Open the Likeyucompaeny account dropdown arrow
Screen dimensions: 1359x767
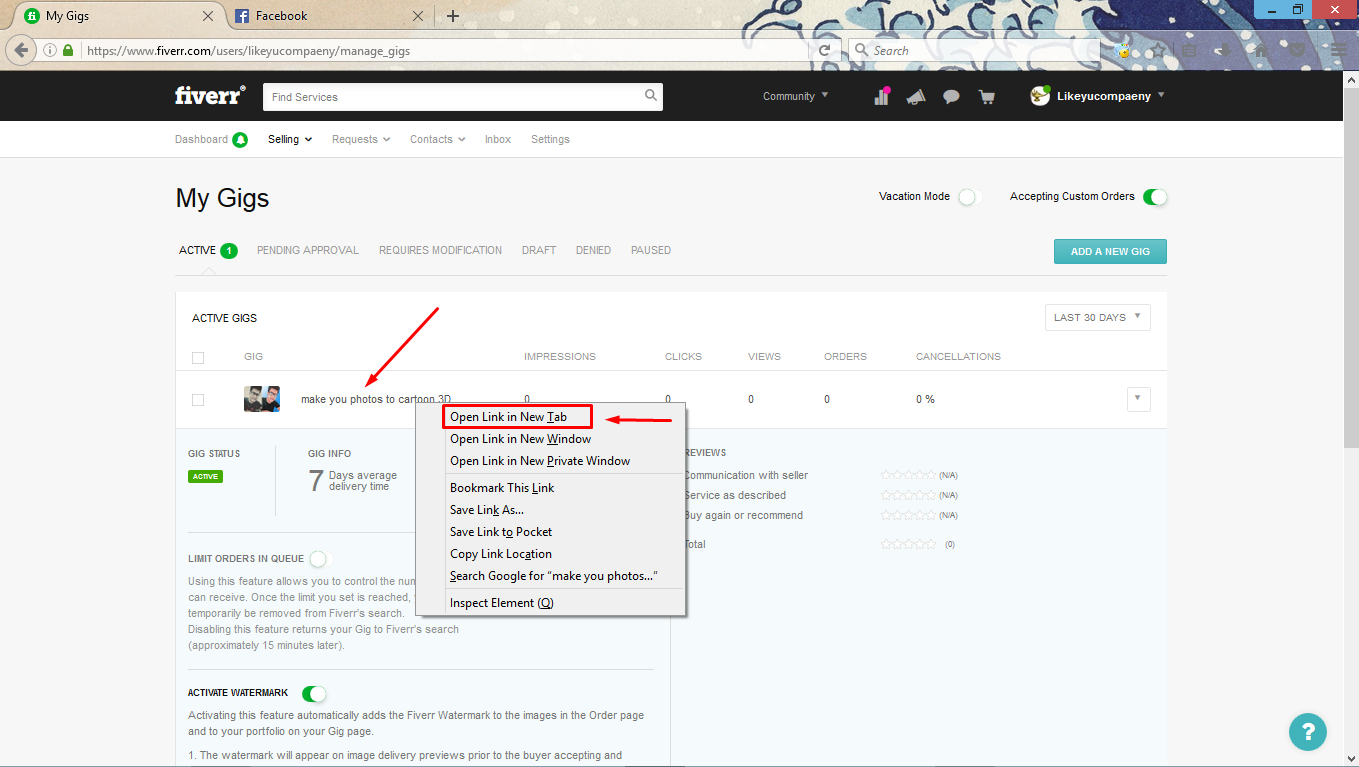pos(1161,95)
